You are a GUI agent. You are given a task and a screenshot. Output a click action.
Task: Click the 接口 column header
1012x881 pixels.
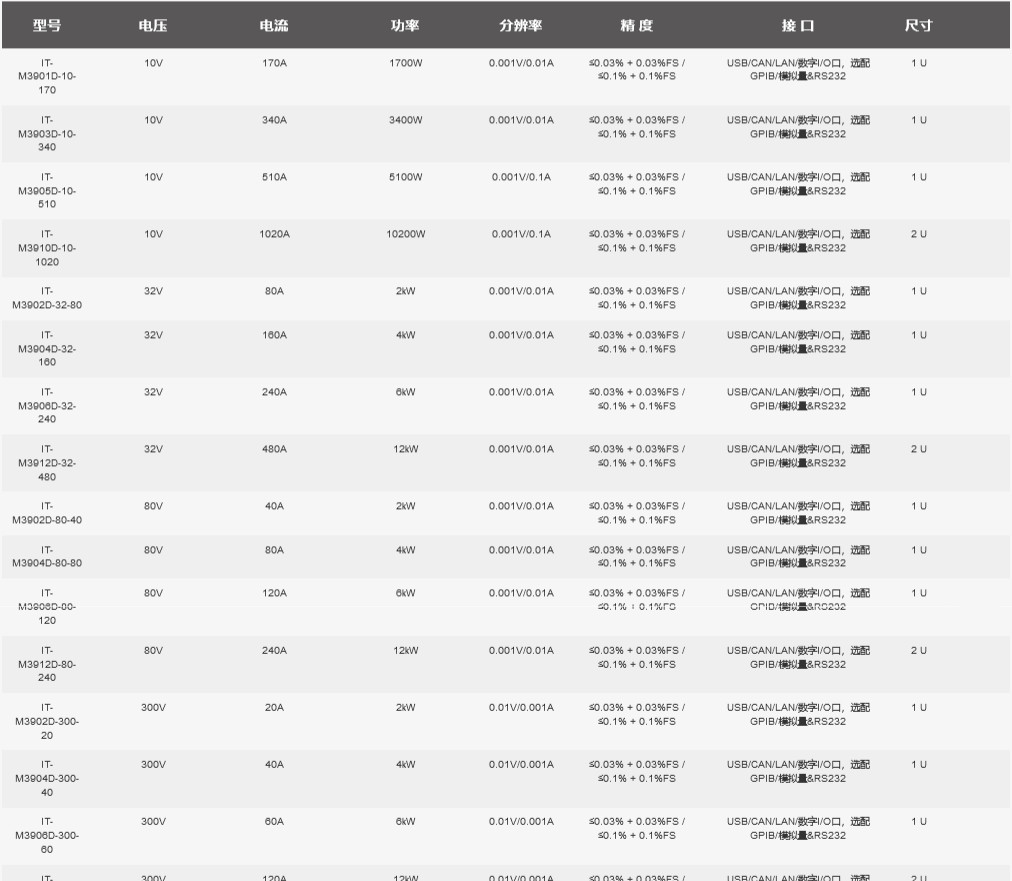798,26
